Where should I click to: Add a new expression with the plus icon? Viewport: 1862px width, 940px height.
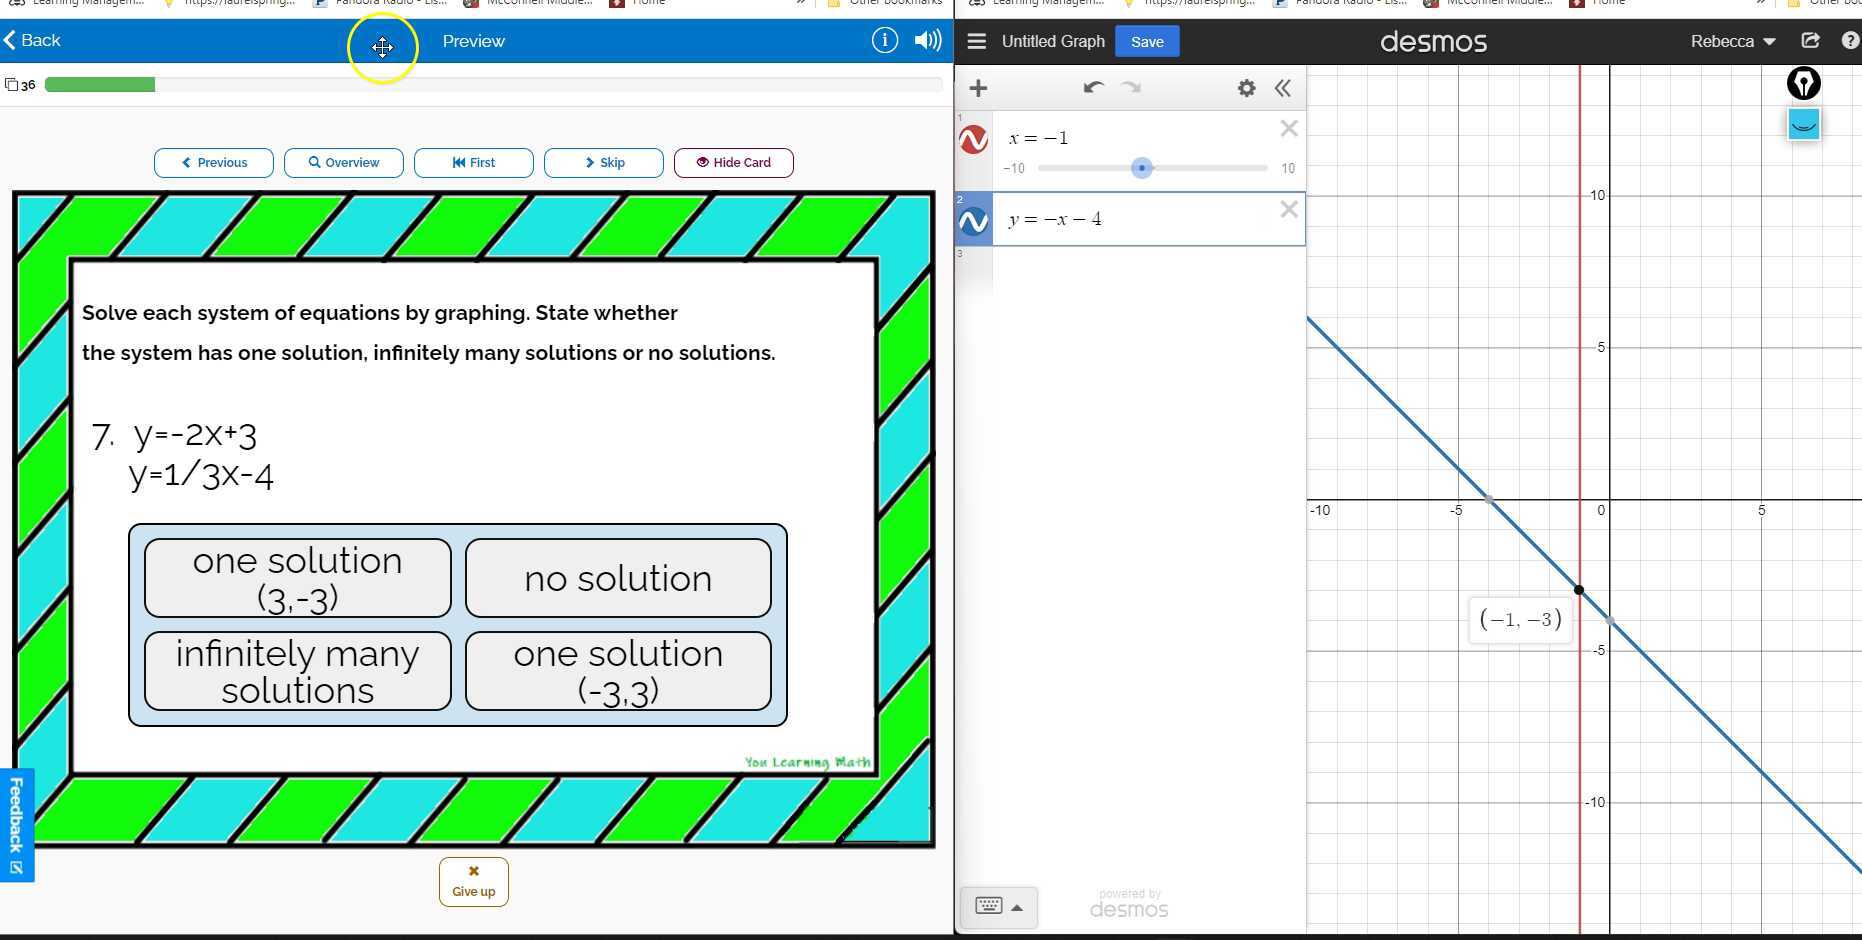pos(978,88)
